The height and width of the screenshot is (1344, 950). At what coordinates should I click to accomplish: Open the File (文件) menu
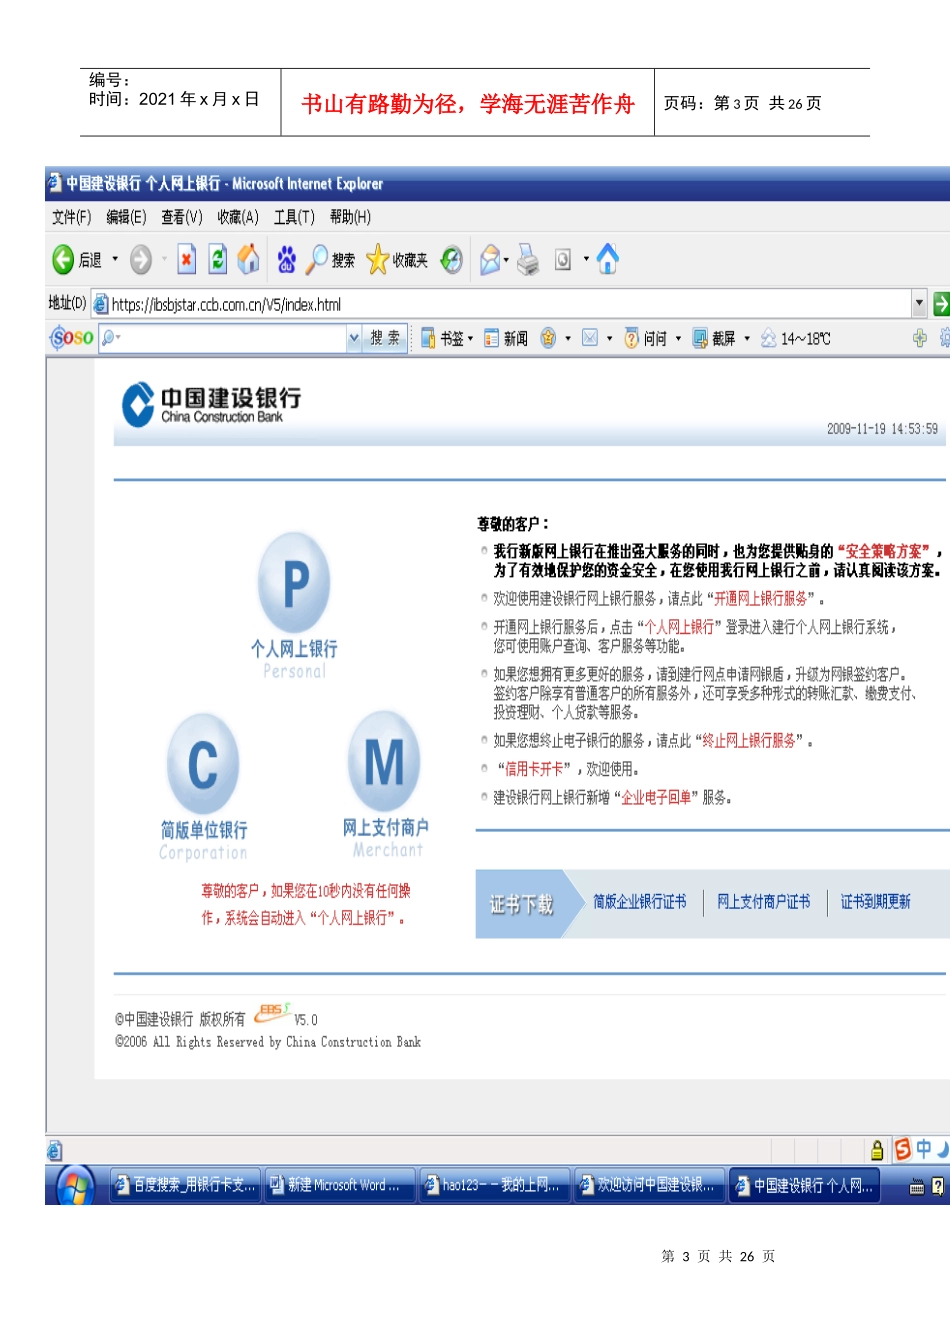coord(71,217)
